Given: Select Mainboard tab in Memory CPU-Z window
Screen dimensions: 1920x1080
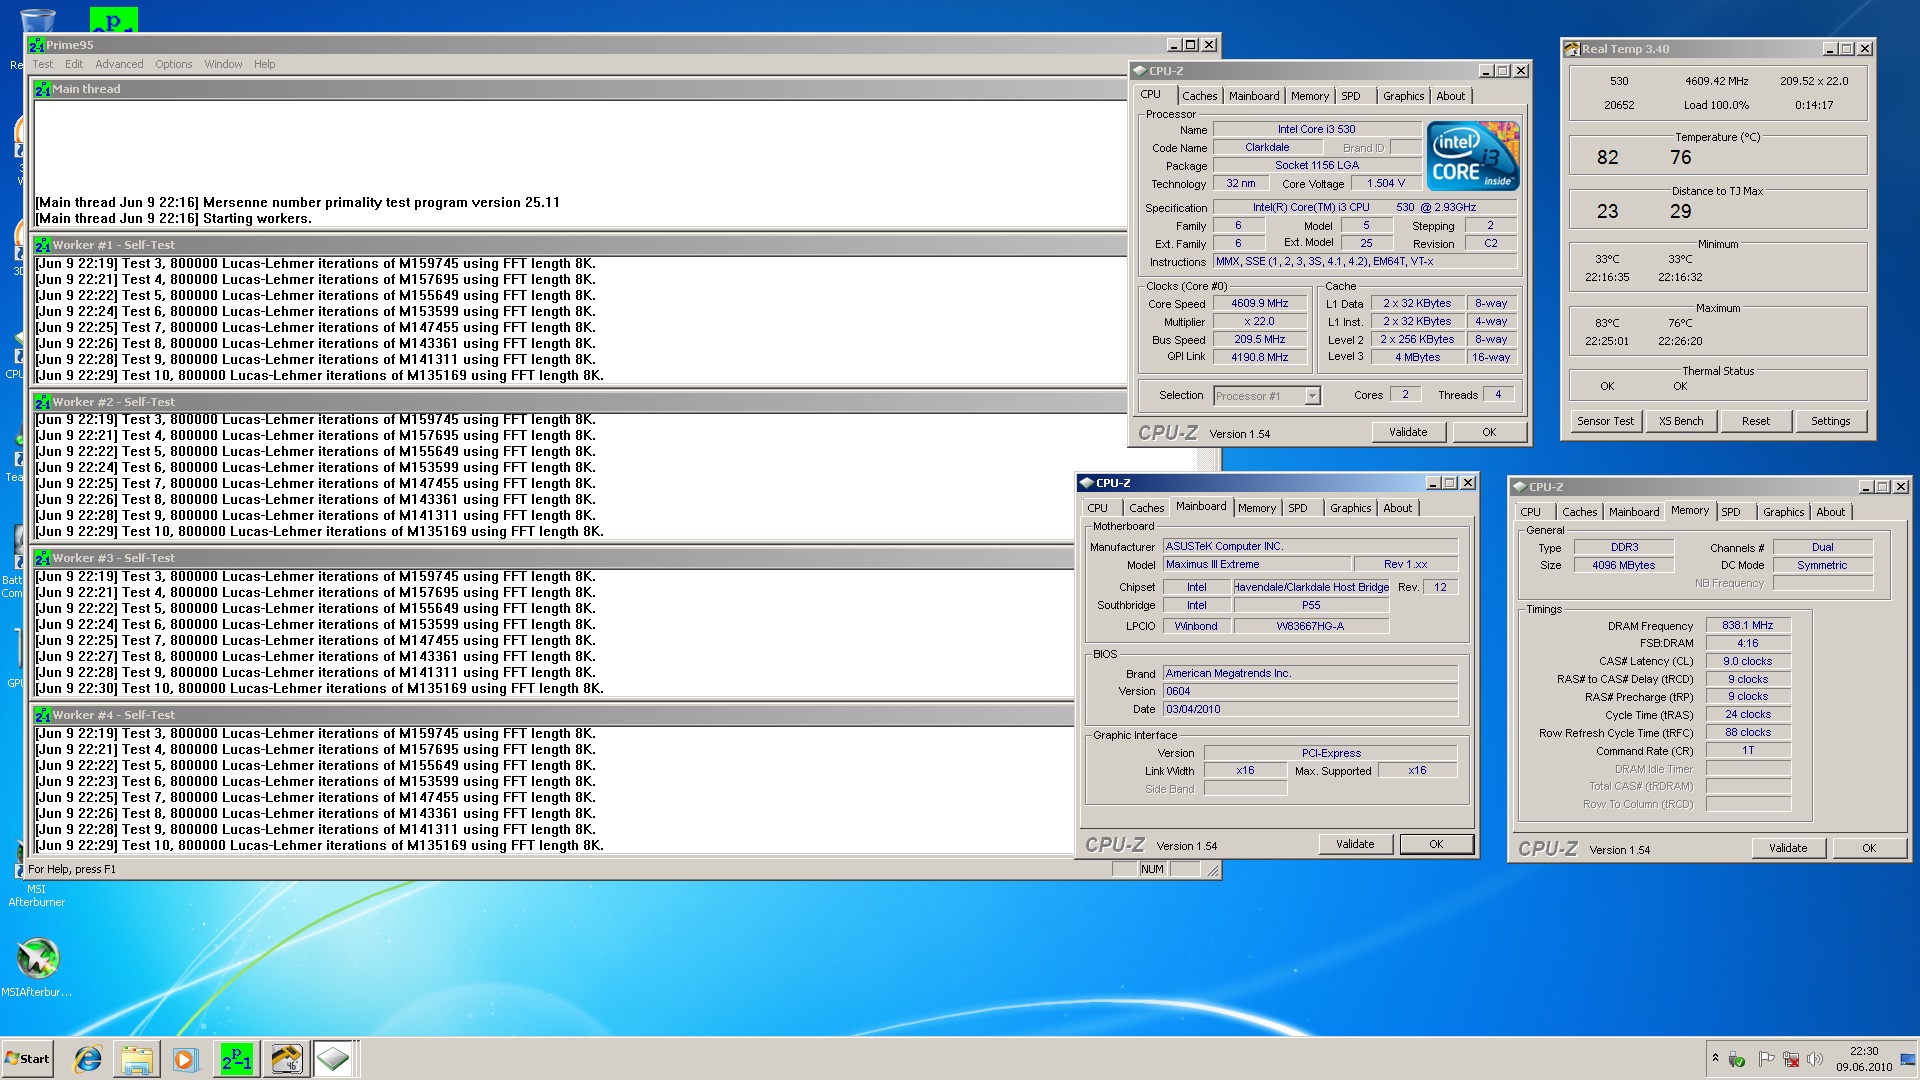Looking at the screenshot, I should click(1633, 512).
